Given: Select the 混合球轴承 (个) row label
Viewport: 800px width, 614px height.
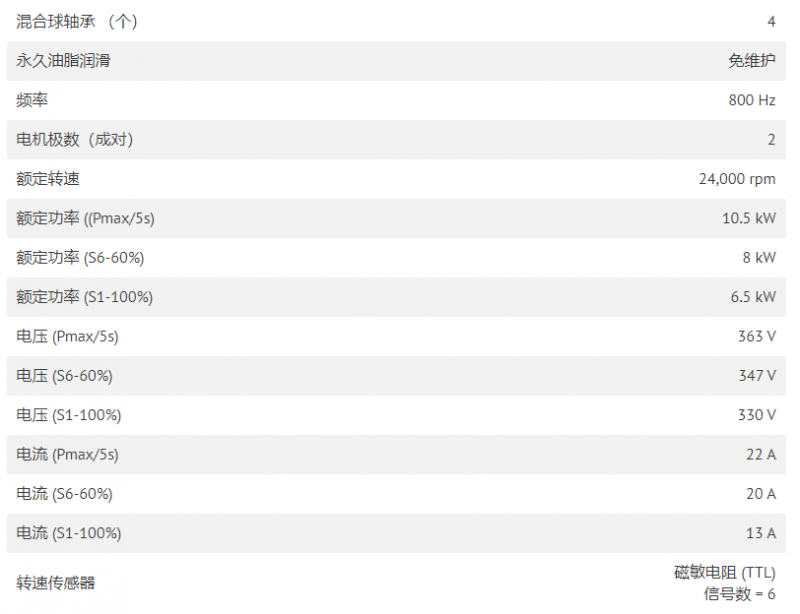Looking at the screenshot, I should [x=77, y=21].
